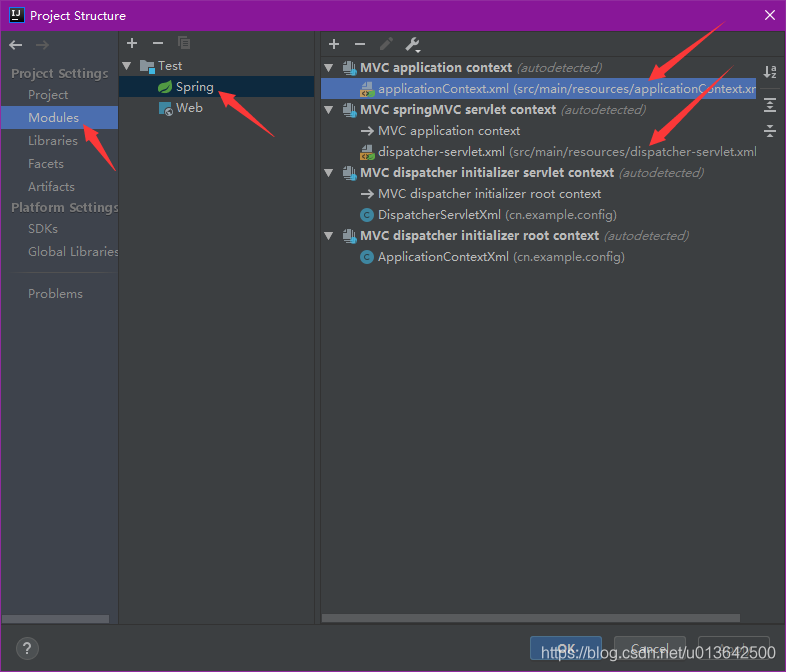Viewport: 786px width, 672px height.
Task: Click the IntelliJ IDEA logo in title bar
Action: pyautogui.click(x=17, y=15)
